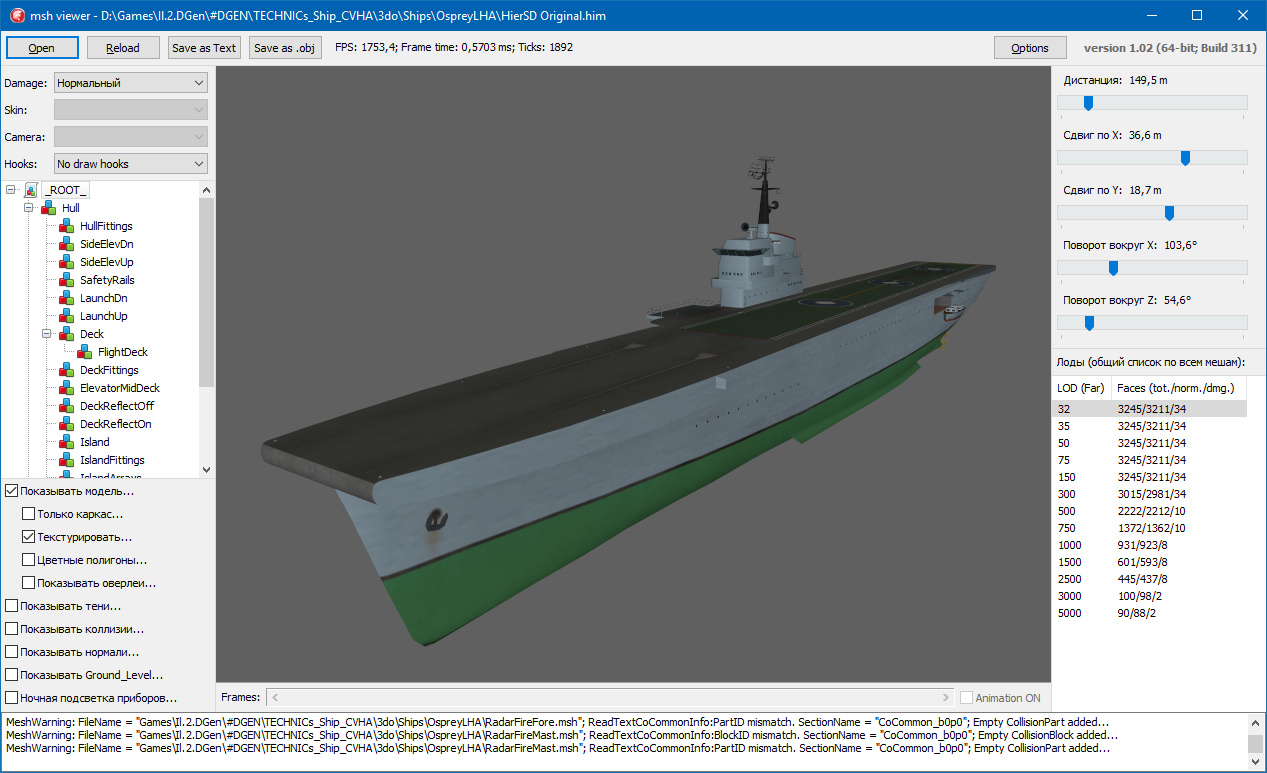Viewport: 1267px width, 773px height.
Task: Open the Hooks dropdown list
Action: pos(130,164)
